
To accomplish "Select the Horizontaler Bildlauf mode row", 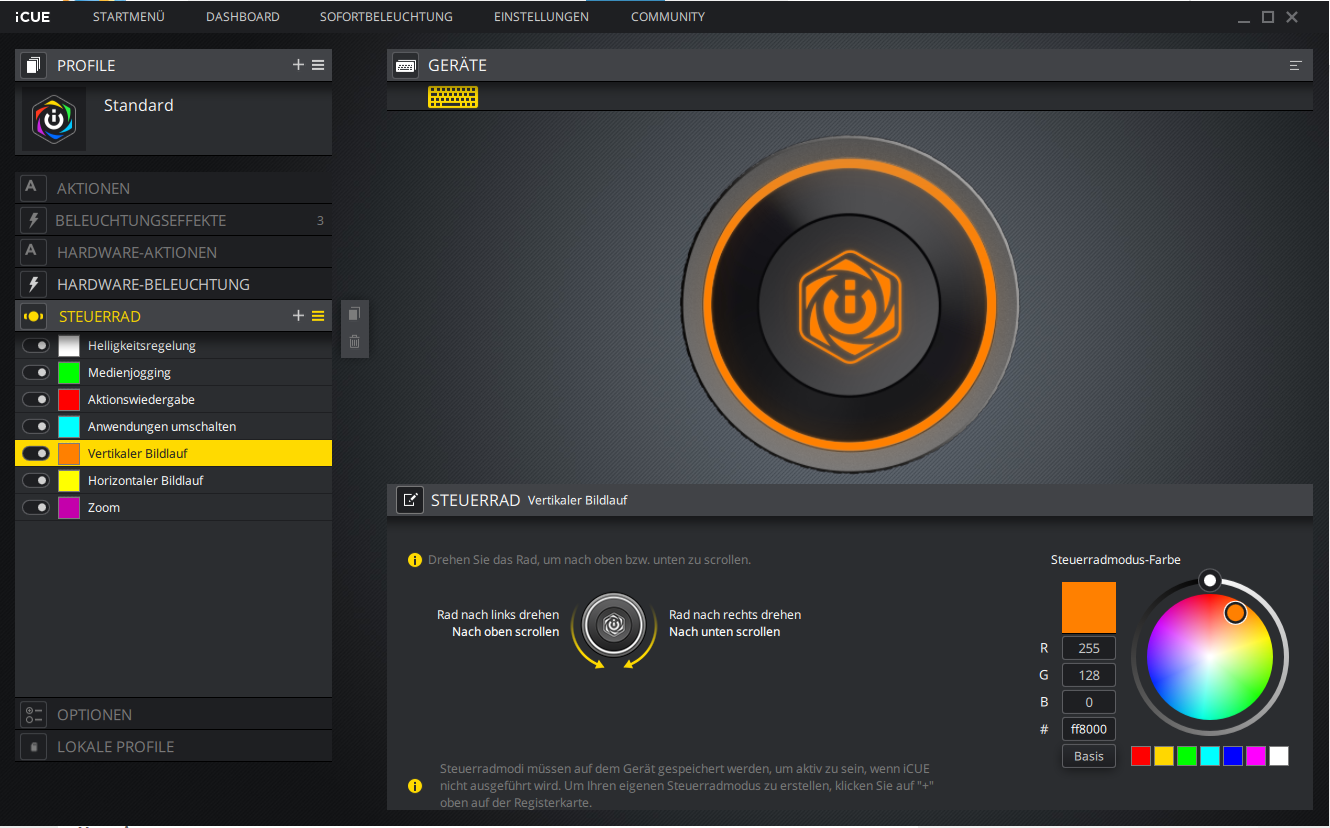I will point(174,480).
